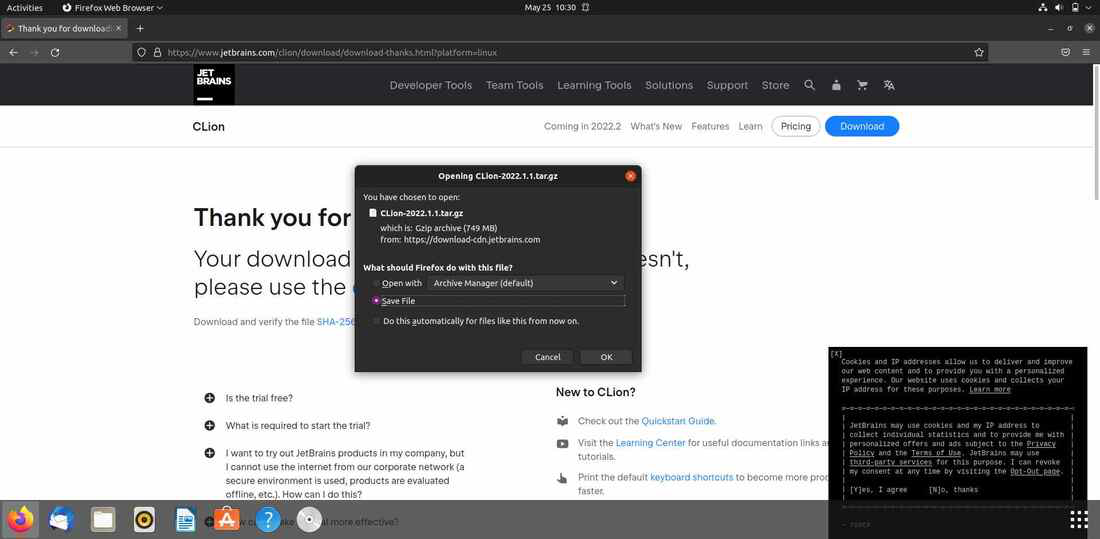The image size is (1100, 539).
Task: Open the Store menu item
Action: pyautogui.click(x=775, y=85)
